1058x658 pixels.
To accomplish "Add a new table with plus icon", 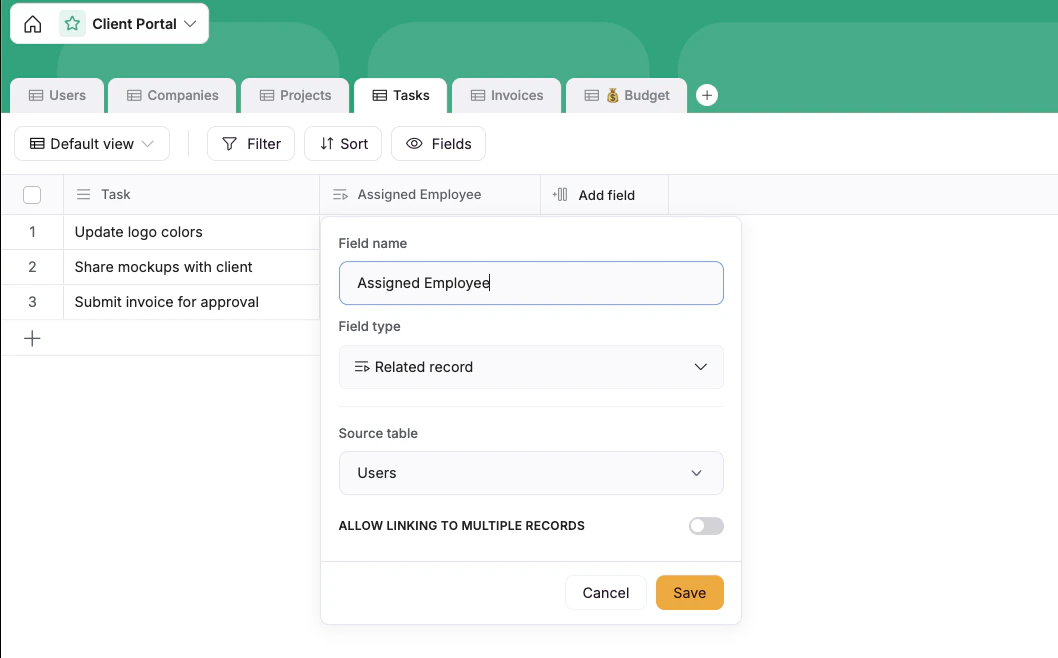I will coord(706,95).
